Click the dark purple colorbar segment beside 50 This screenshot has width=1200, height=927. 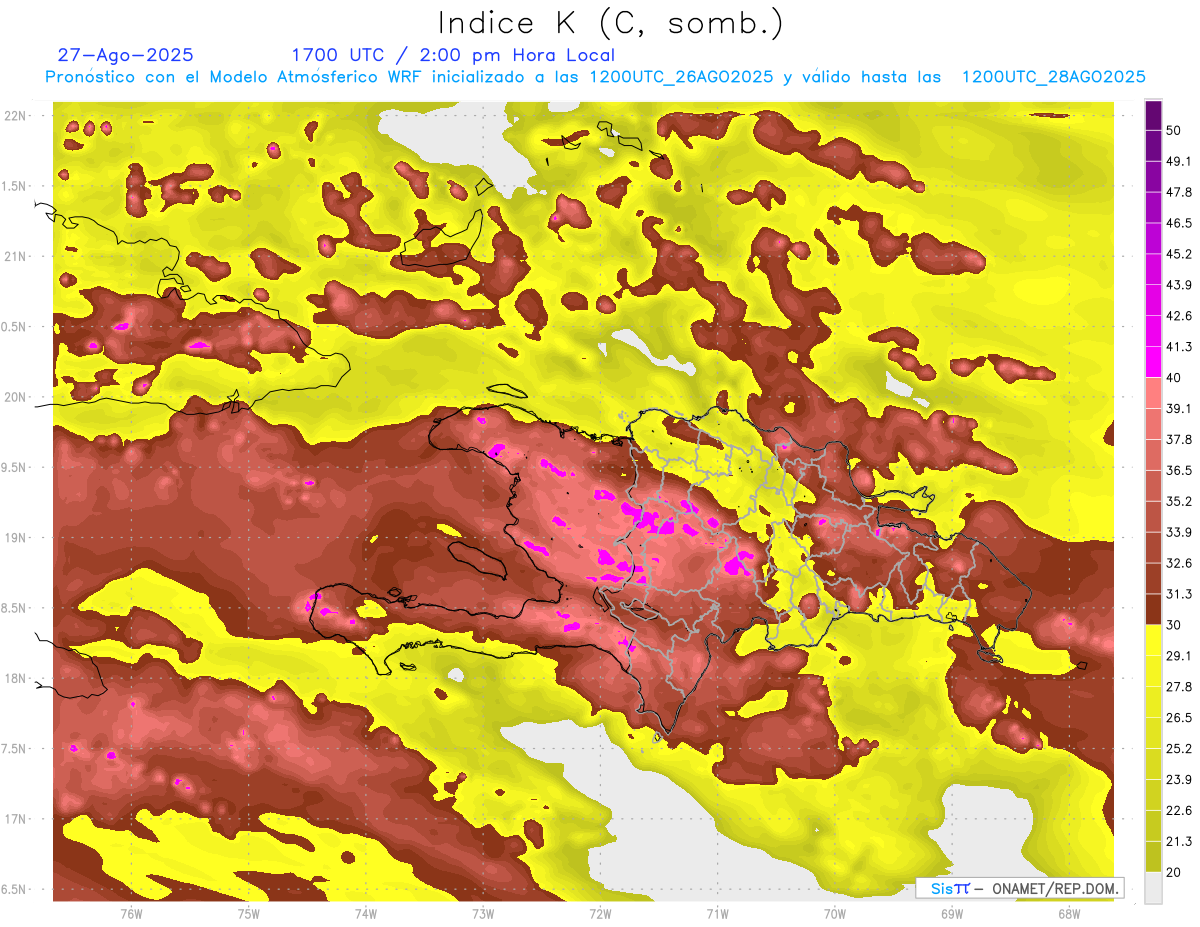(1154, 115)
